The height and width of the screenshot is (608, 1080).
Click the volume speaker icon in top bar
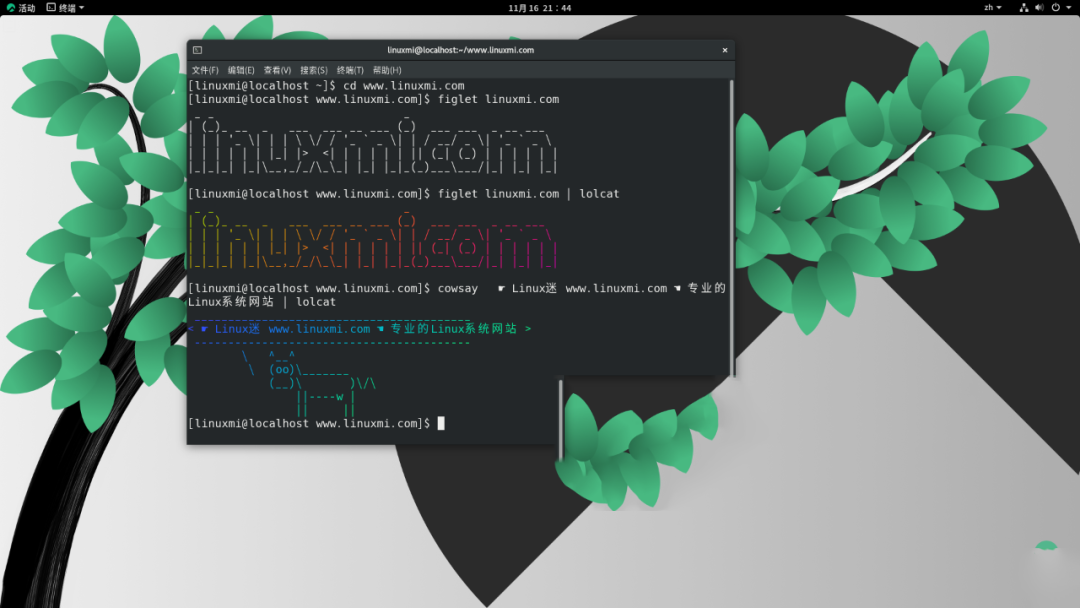pos(1039,8)
